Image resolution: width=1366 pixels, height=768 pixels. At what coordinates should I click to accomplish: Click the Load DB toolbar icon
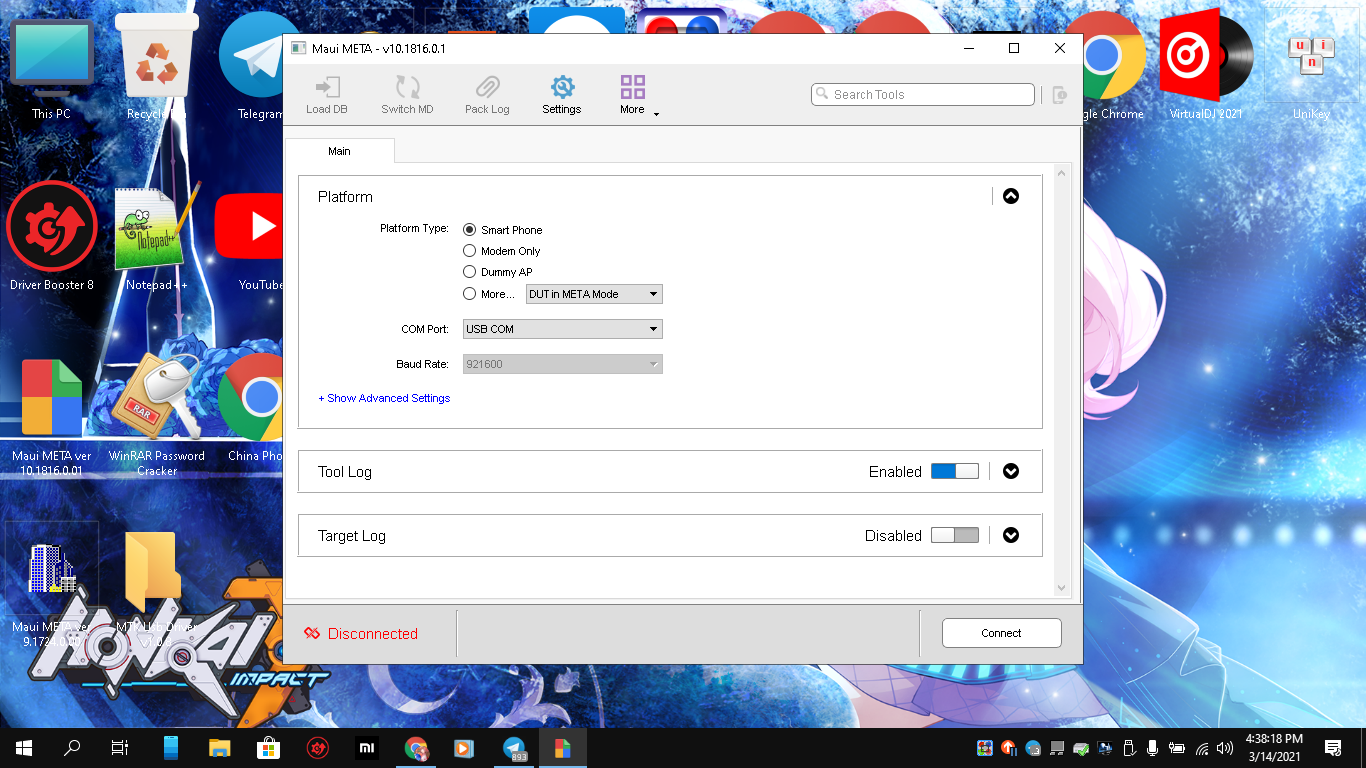327,95
